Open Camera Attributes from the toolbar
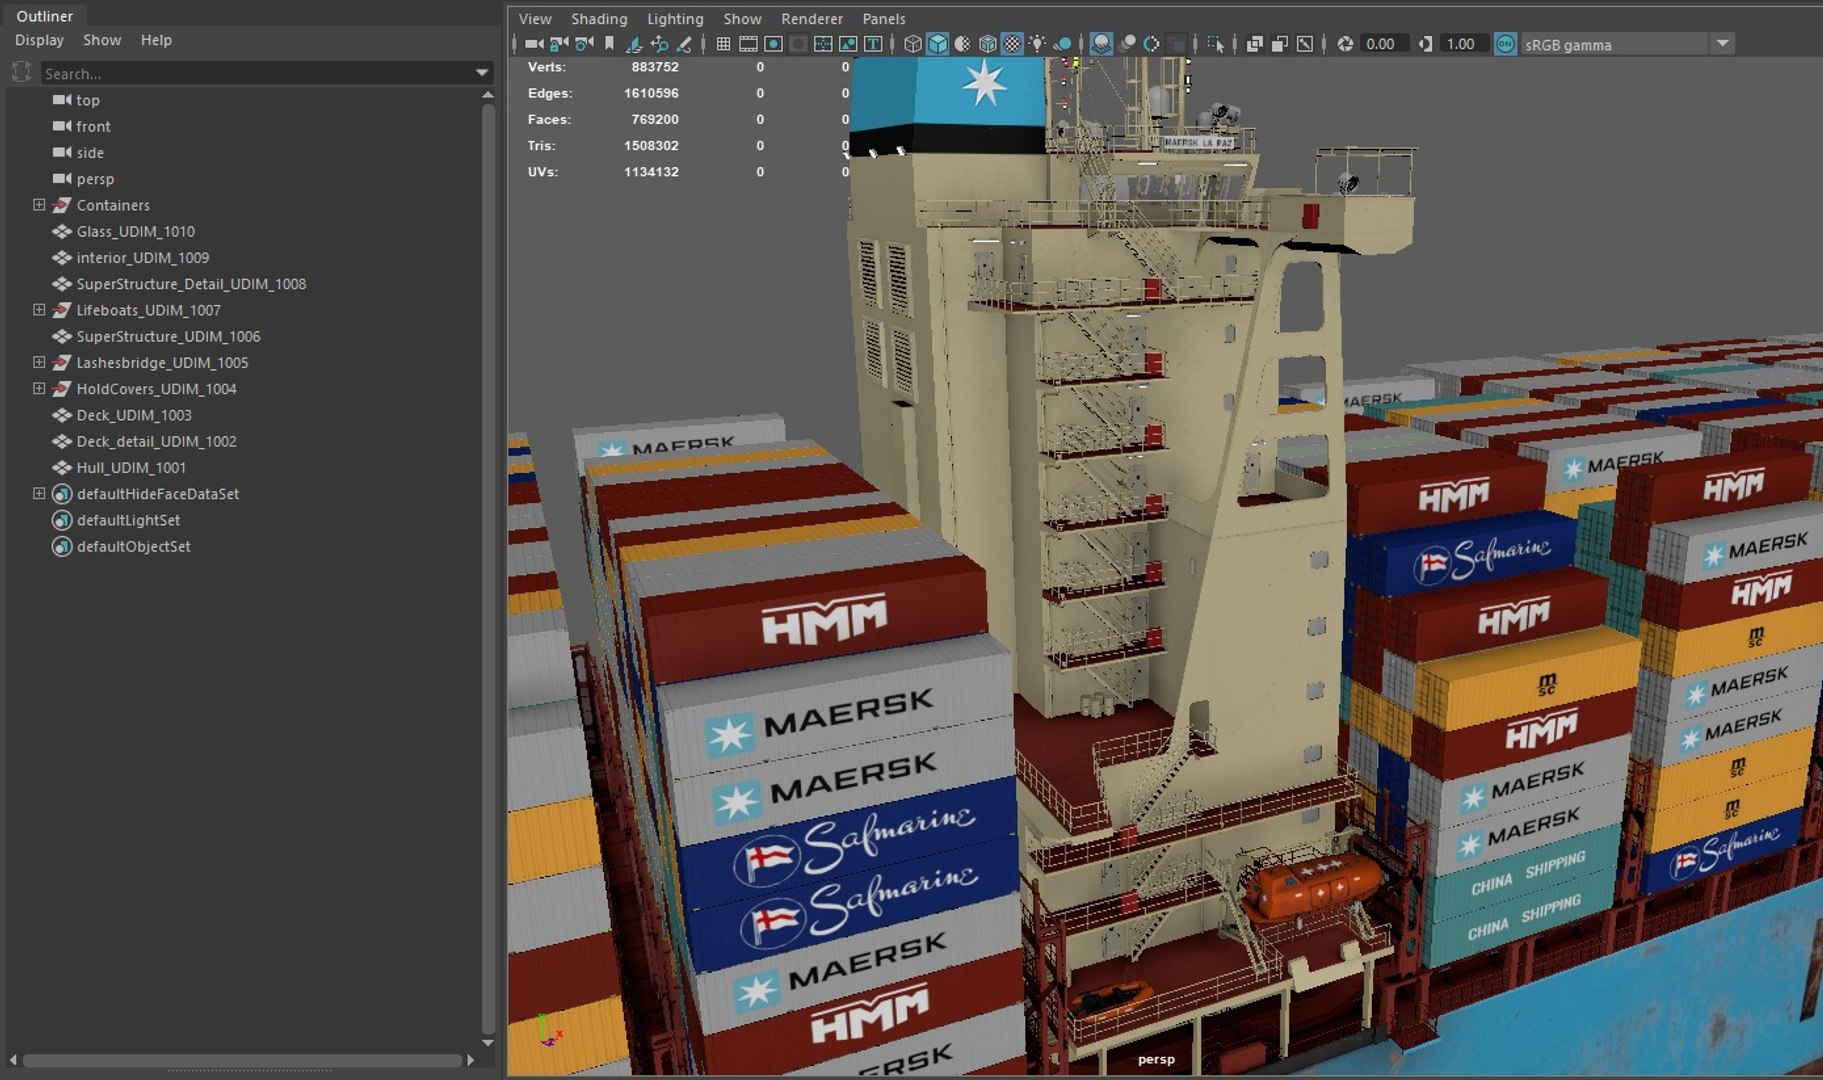The width and height of the screenshot is (1823, 1080). (x=584, y=44)
